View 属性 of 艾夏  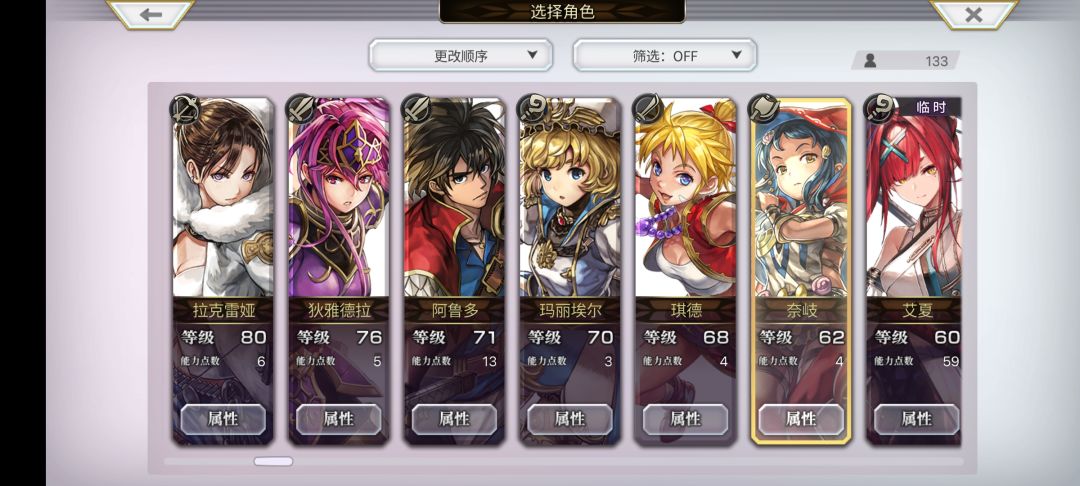[917, 419]
